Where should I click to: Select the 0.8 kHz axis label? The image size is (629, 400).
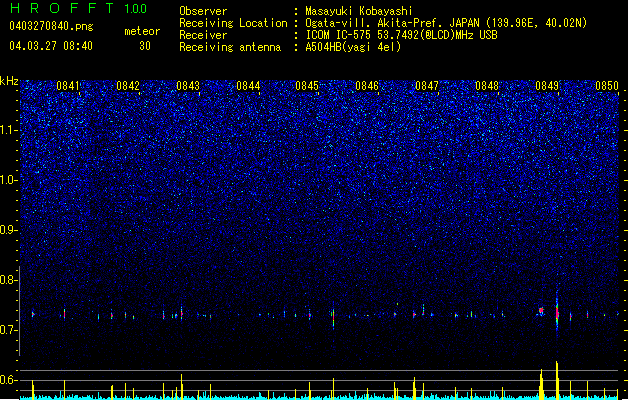point(8,280)
